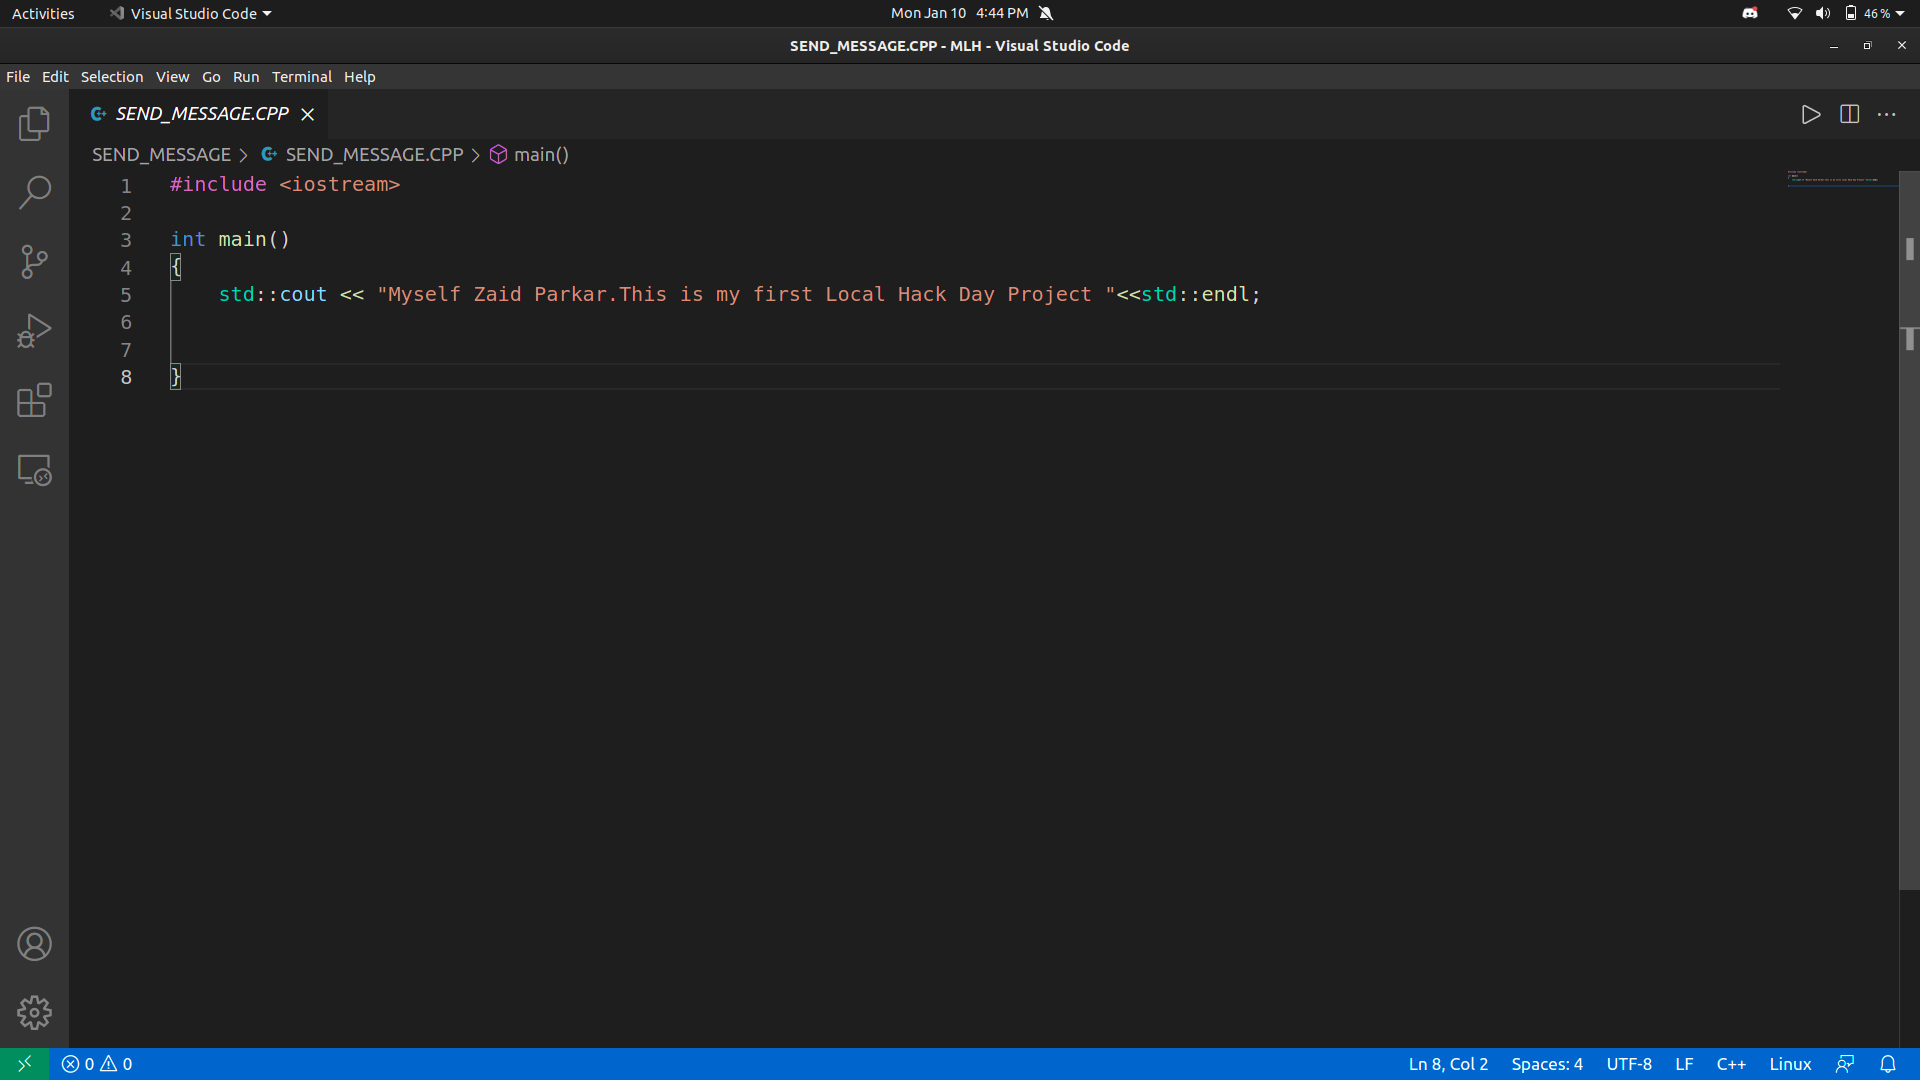This screenshot has width=1920, height=1080.
Task: Toggle problems panel via errors and warnings count
Action: pyautogui.click(x=97, y=1064)
